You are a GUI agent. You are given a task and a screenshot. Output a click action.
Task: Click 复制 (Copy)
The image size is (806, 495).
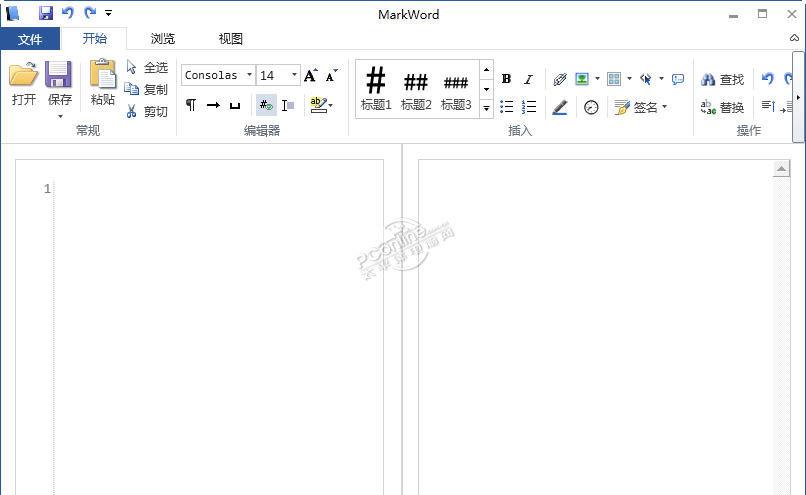[148, 89]
